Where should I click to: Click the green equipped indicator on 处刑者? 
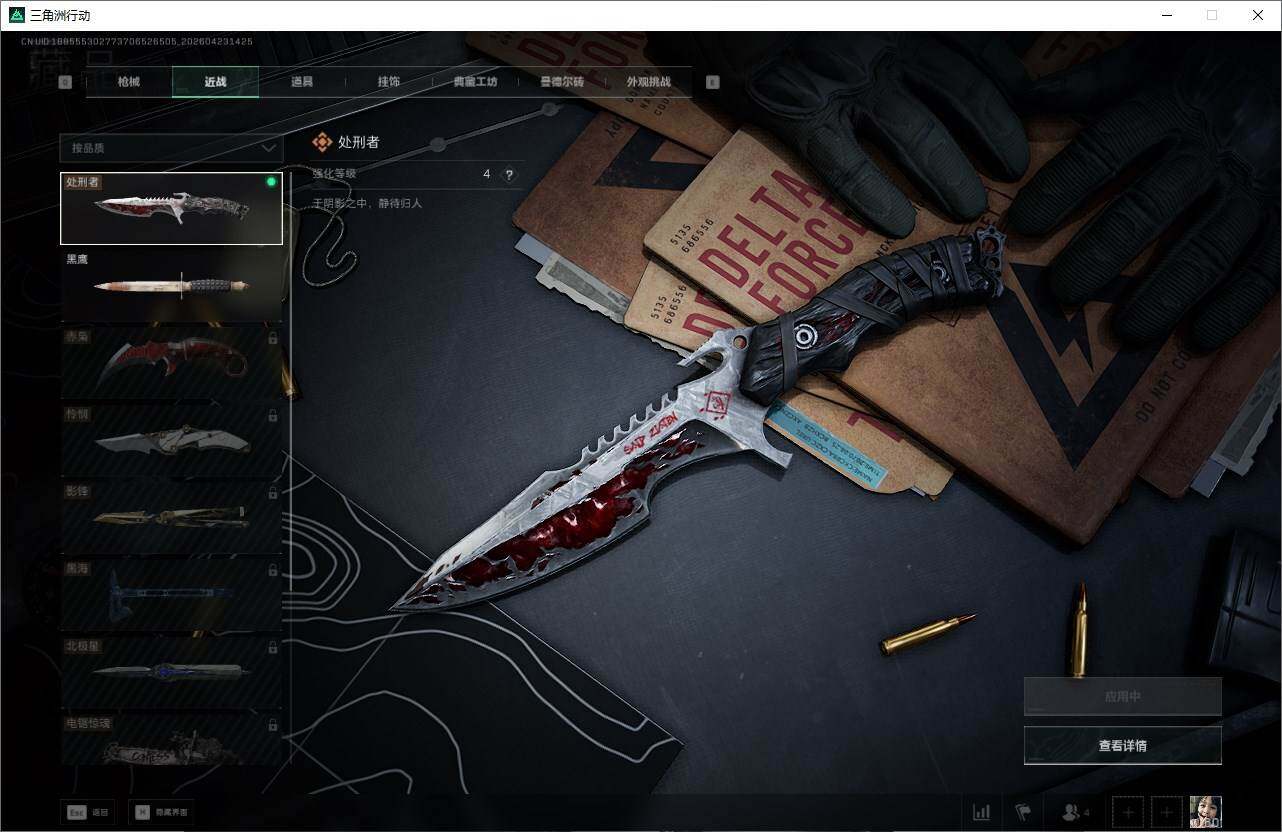tap(271, 182)
